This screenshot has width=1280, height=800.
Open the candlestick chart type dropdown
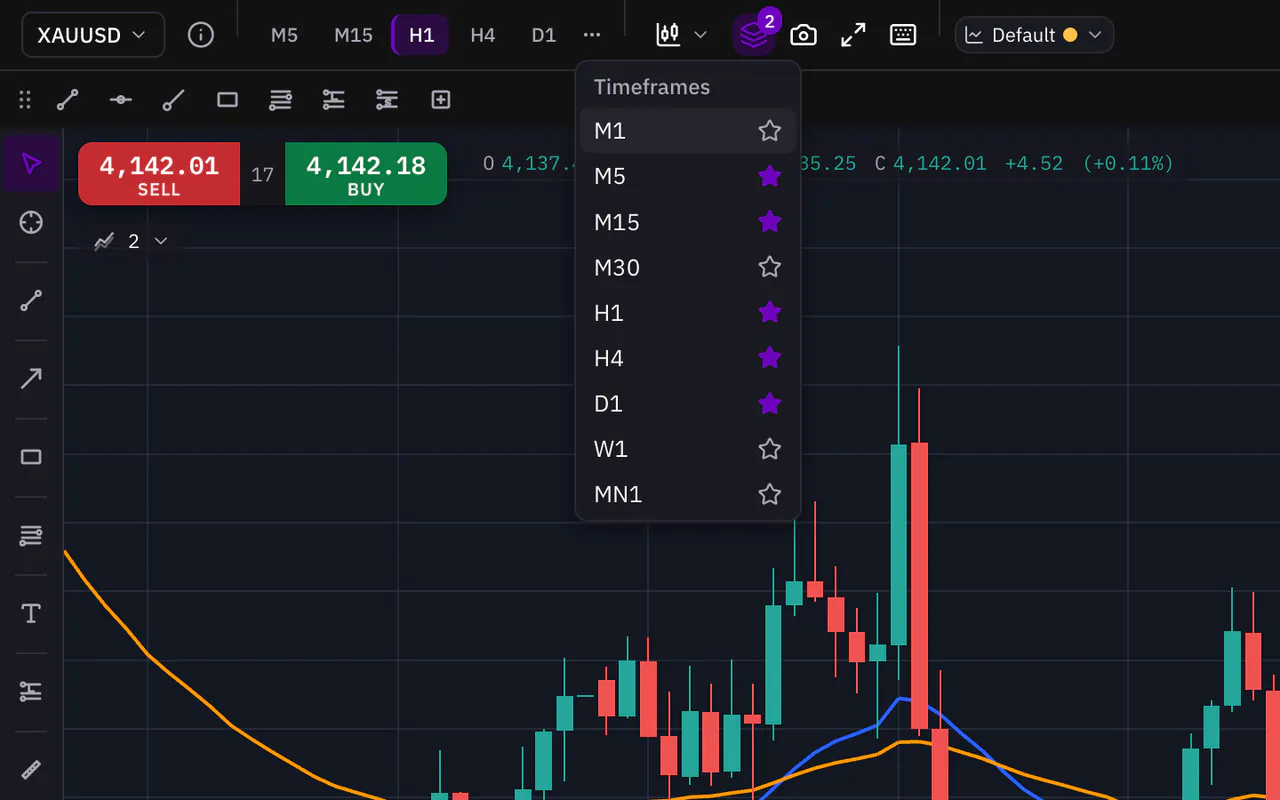pyautogui.click(x=682, y=35)
